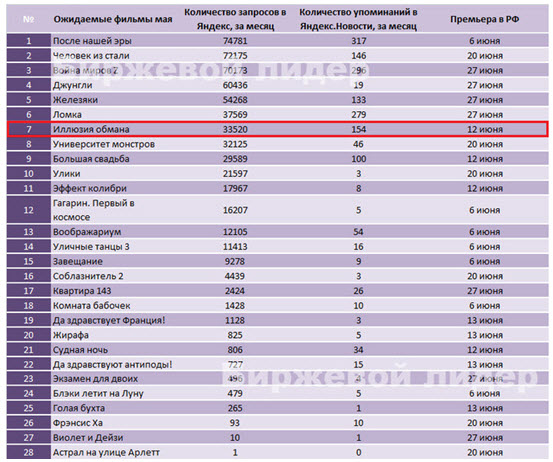
Task: Click the film title 'Ломка'
Action: [67, 115]
